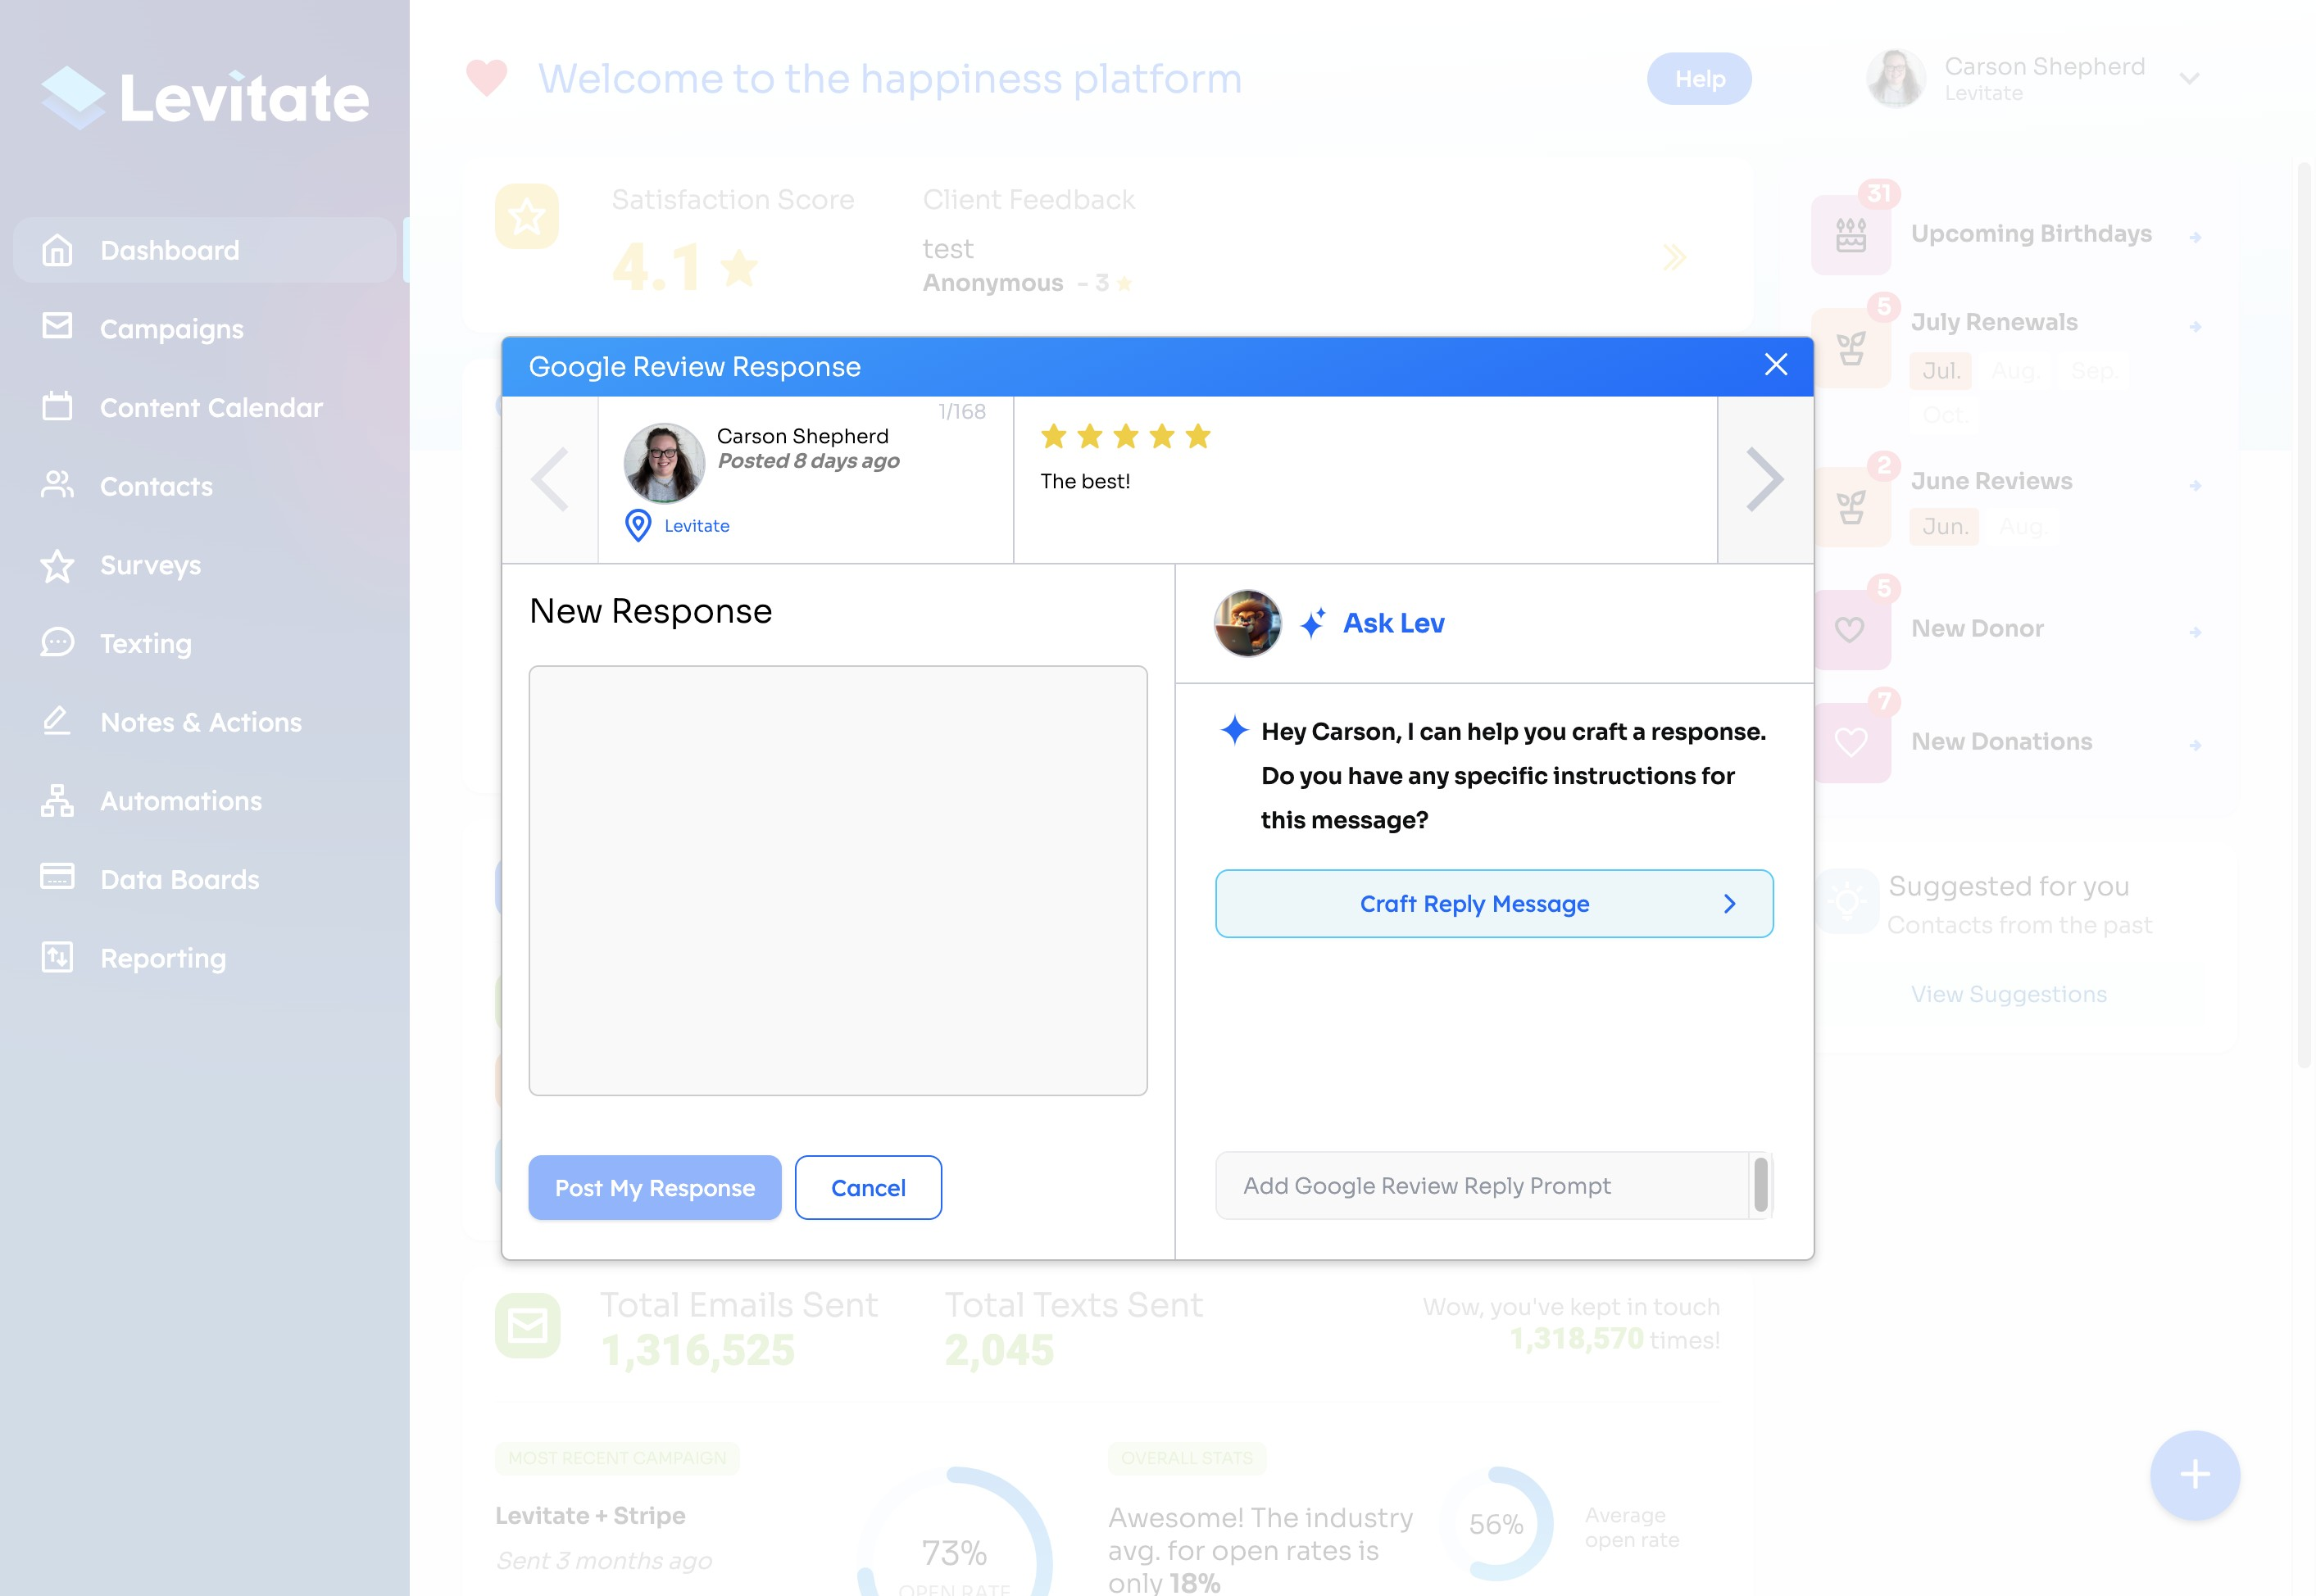Open New Donations arrow
This screenshot has height=1596, width=2316.
point(2195,745)
